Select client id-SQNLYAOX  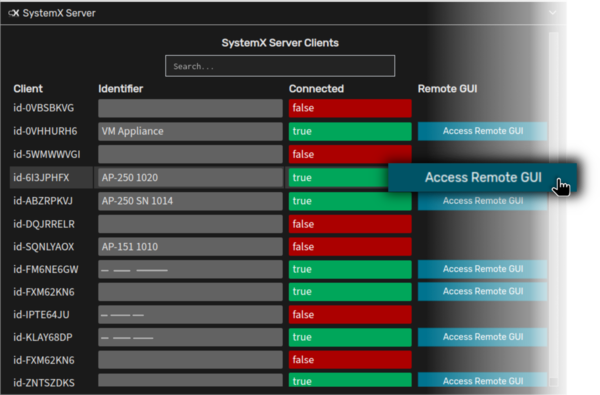44,246
